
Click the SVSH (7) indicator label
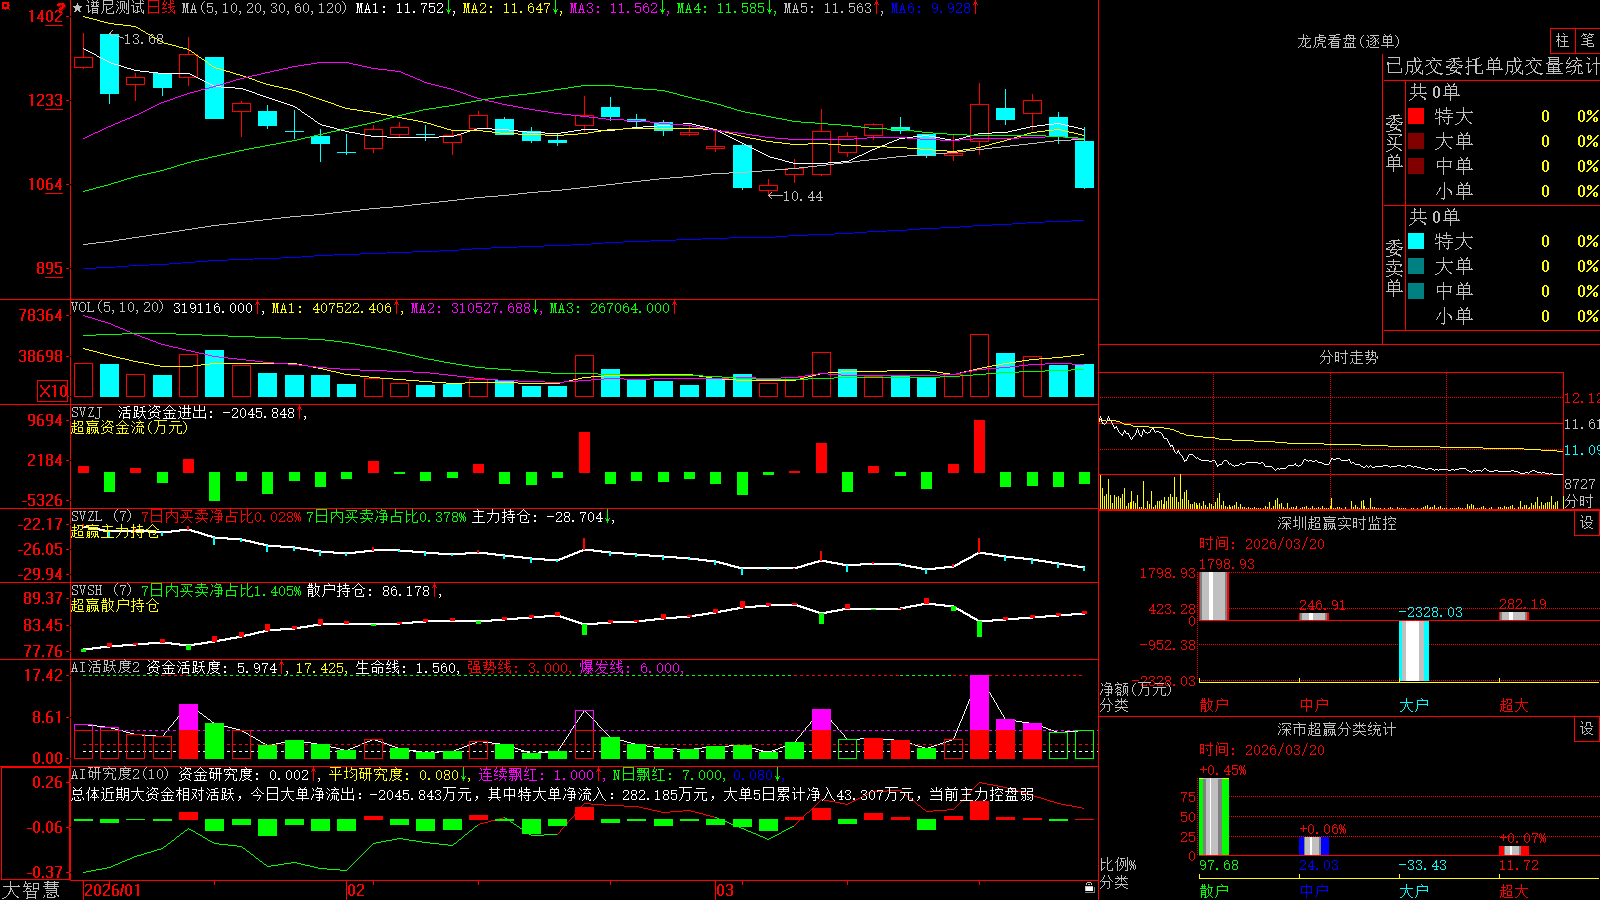tap(101, 591)
